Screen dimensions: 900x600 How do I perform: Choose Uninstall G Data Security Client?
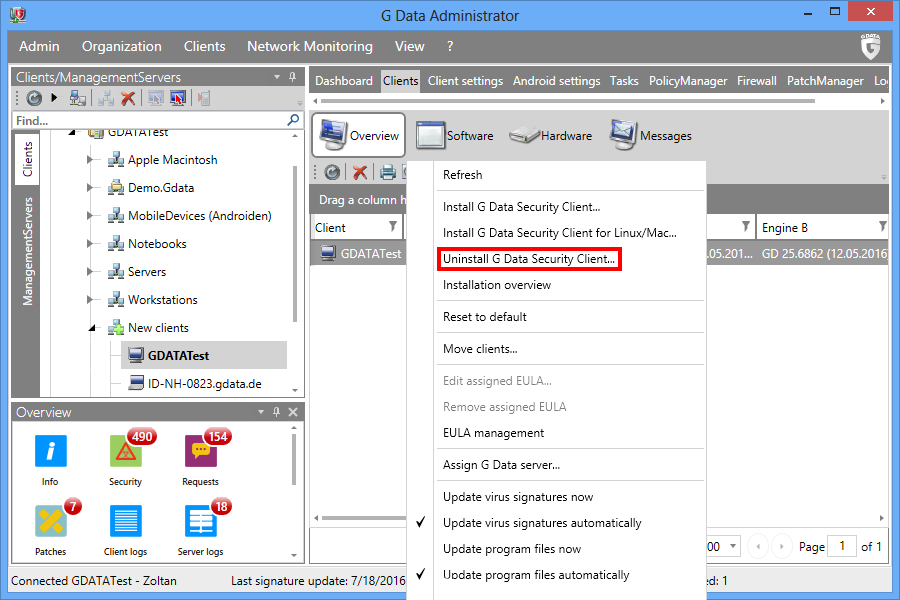pos(529,259)
